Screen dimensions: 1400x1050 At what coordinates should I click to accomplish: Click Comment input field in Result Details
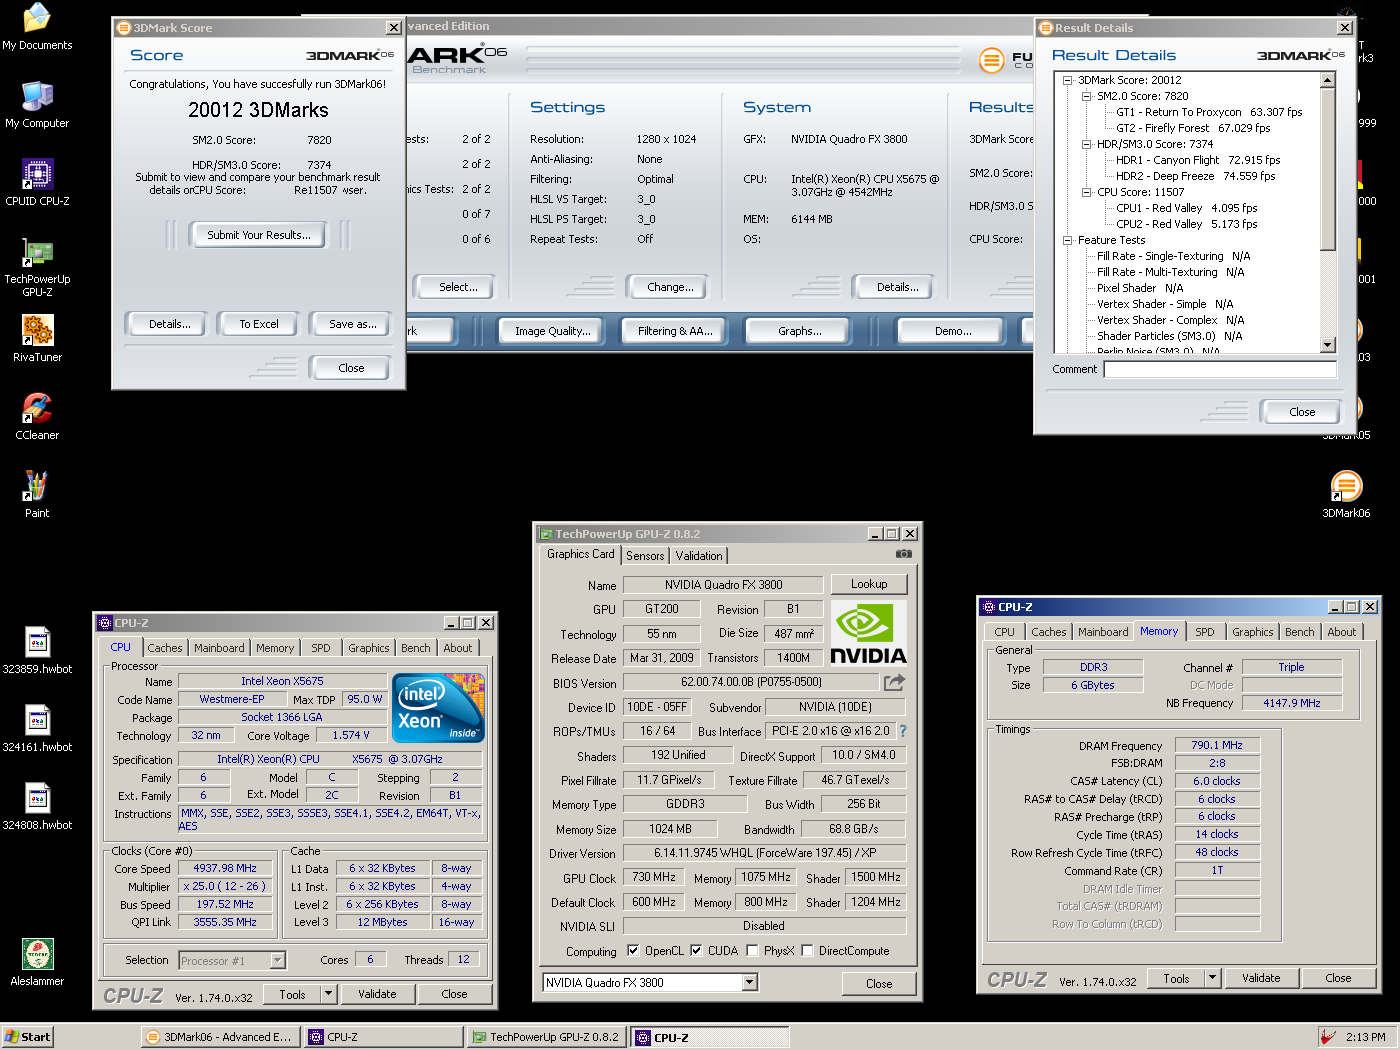[x=1220, y=369]
